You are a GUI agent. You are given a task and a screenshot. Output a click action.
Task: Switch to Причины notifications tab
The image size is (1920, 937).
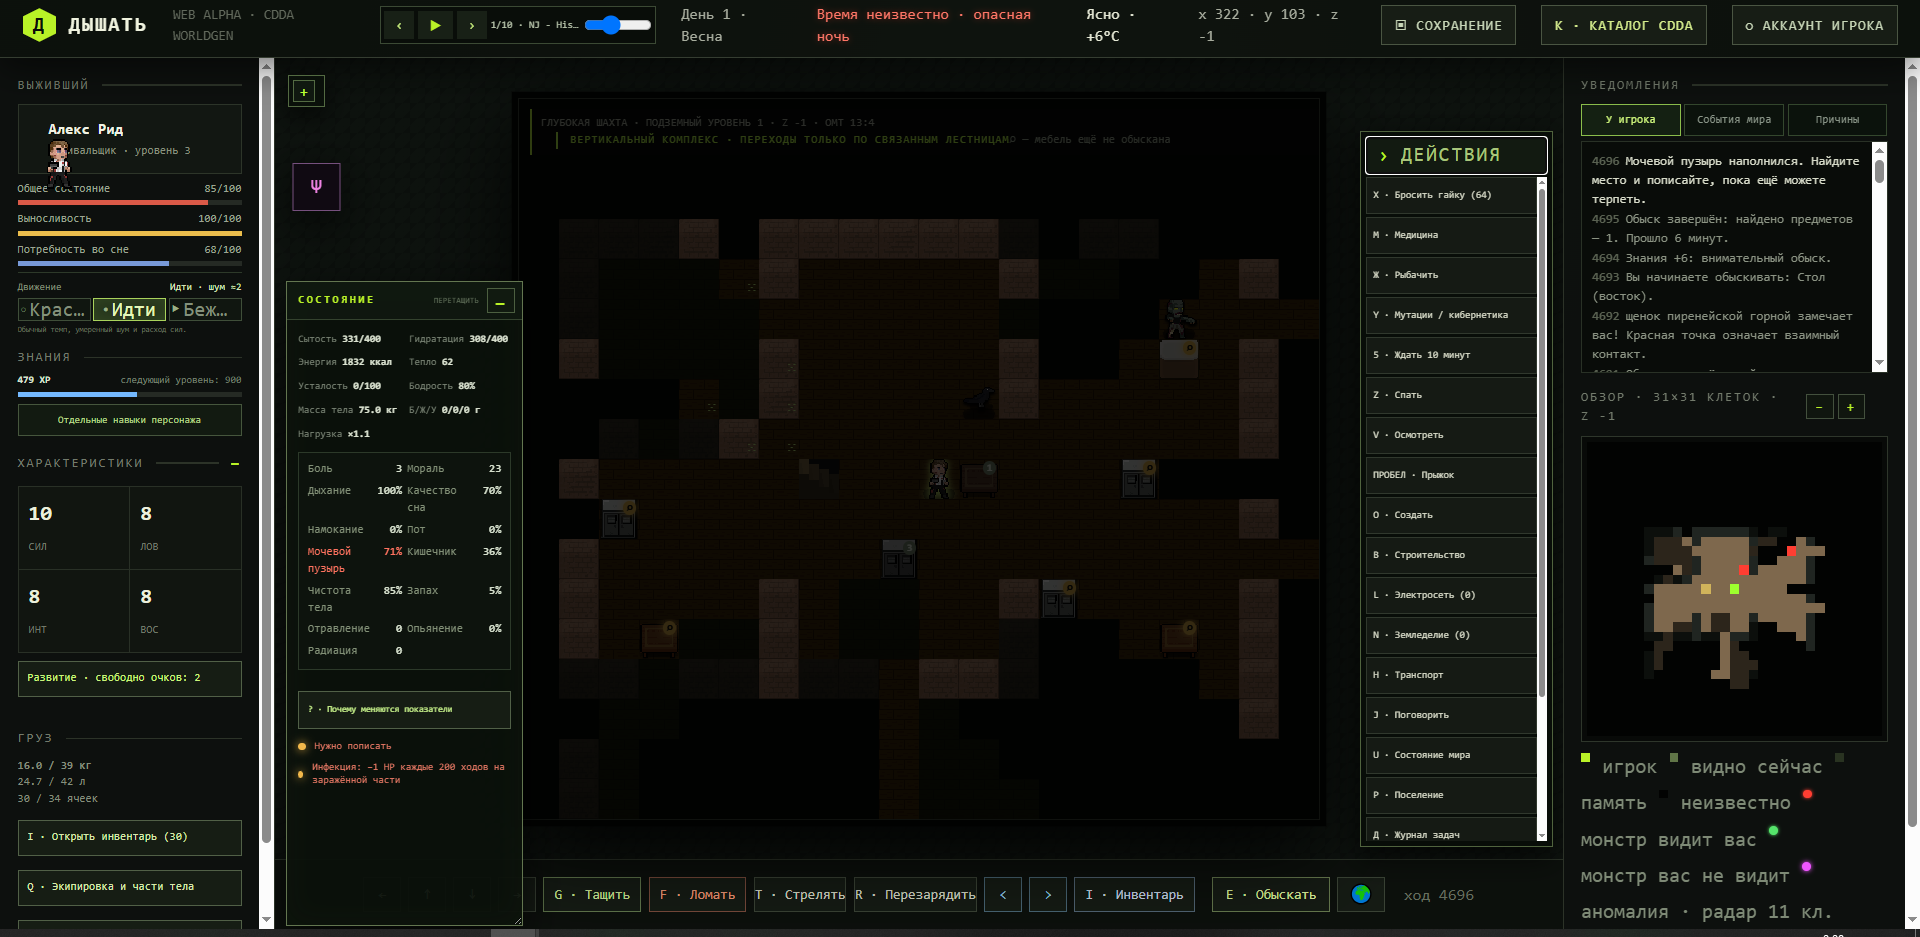tap(1837, 120)
